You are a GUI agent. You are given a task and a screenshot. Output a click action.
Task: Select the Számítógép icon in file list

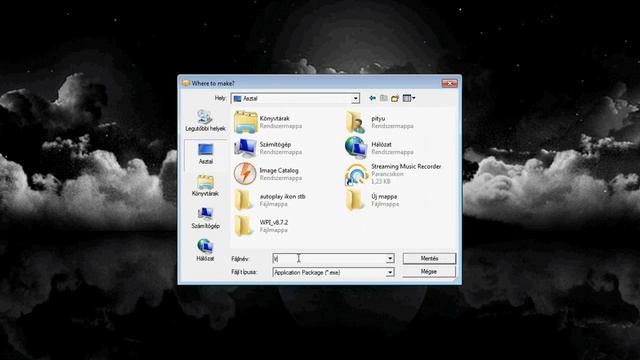click(x=245, y=148)
